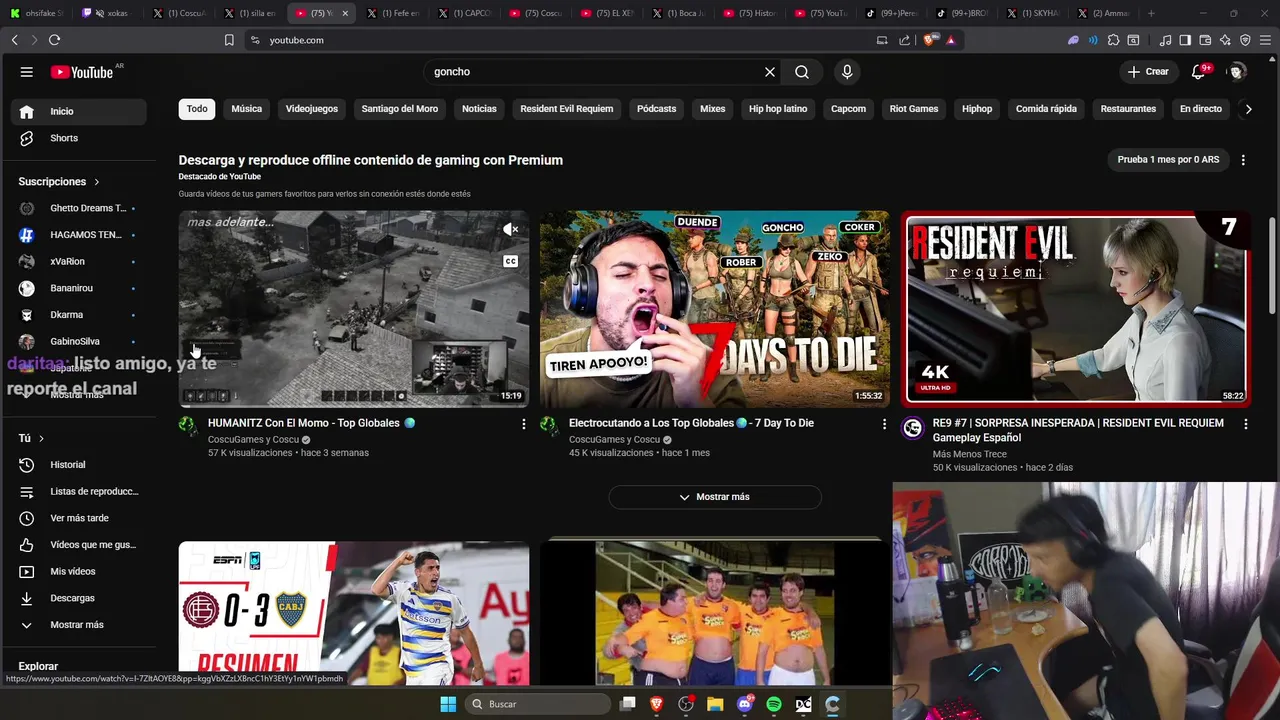
Task: Open Más Menos Trece channel link
Action: point(970,454)
